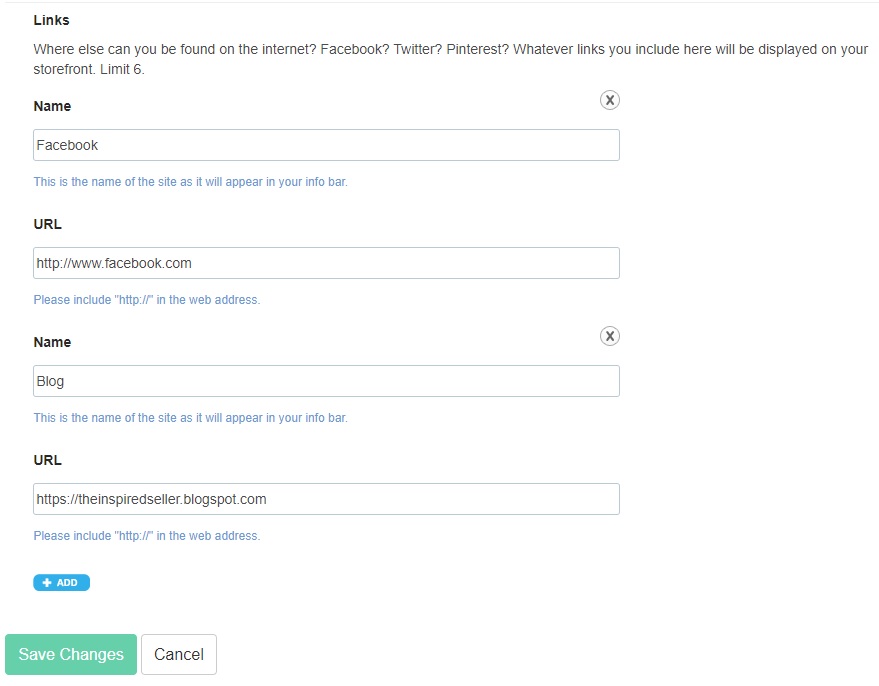The image size is (879, 686).
Task: Cancel editing the links
Action: point(179,654)
